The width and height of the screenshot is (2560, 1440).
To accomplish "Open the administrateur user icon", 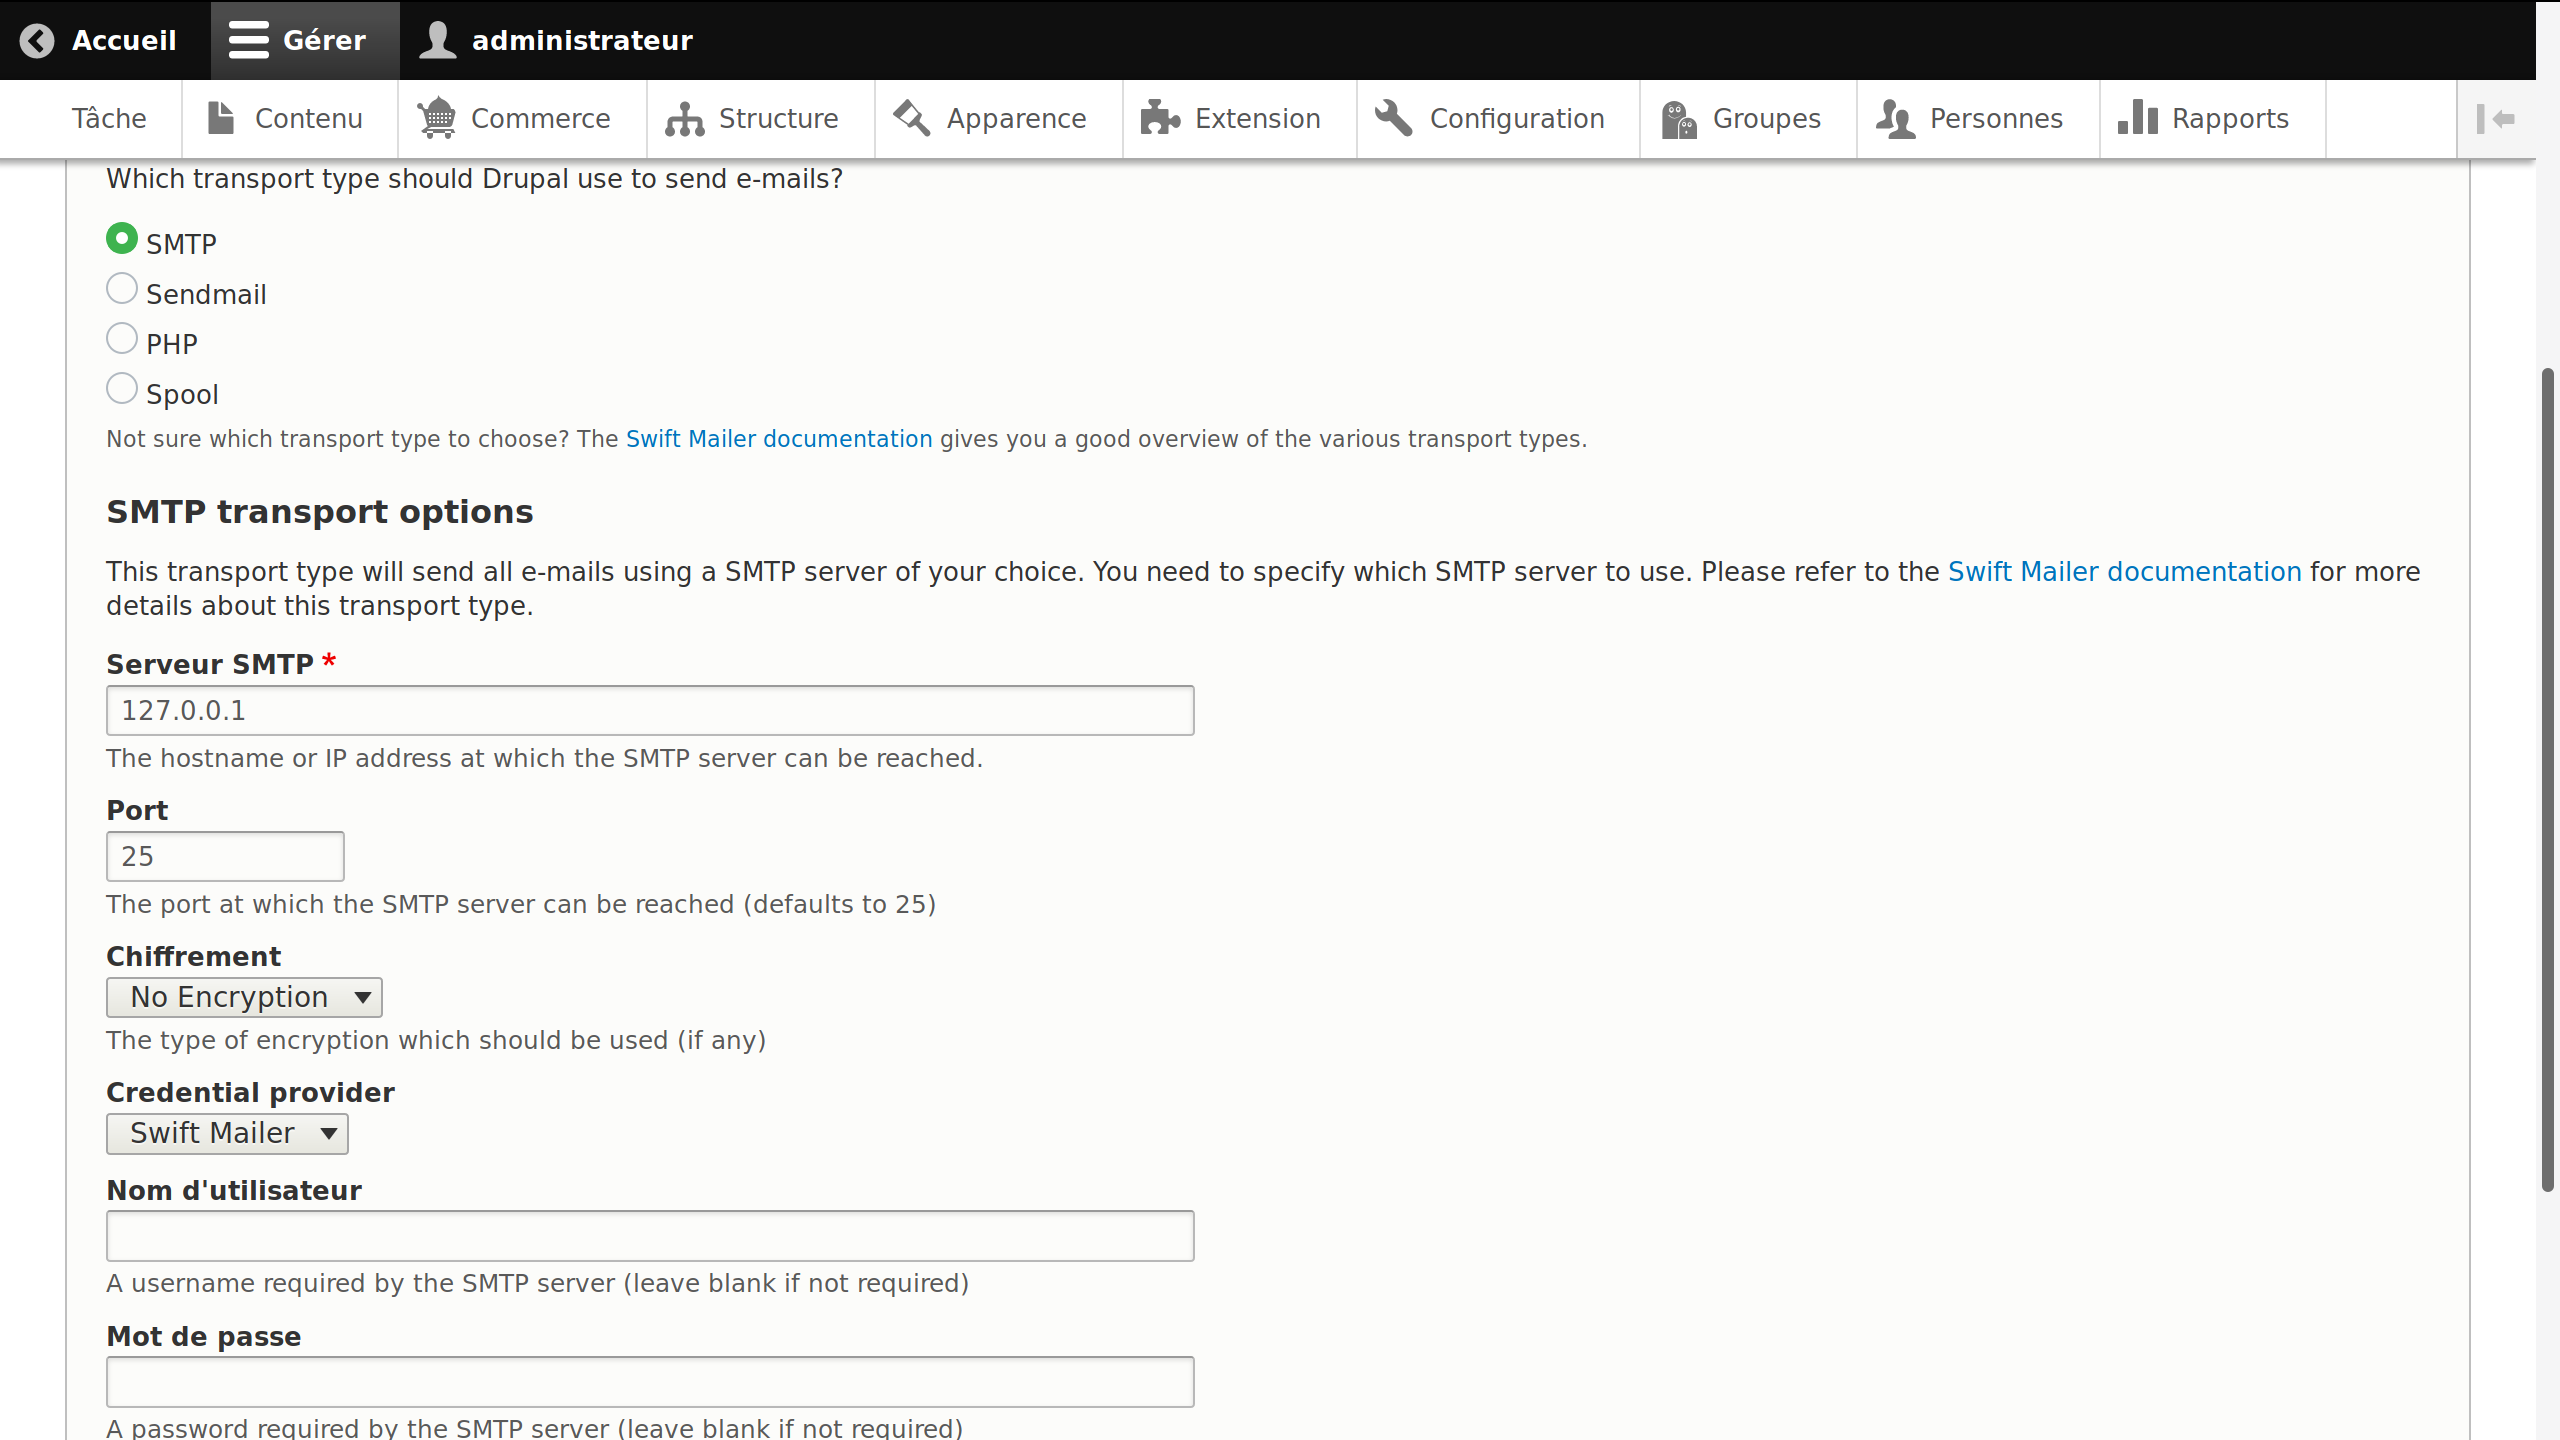I will 437,40.
